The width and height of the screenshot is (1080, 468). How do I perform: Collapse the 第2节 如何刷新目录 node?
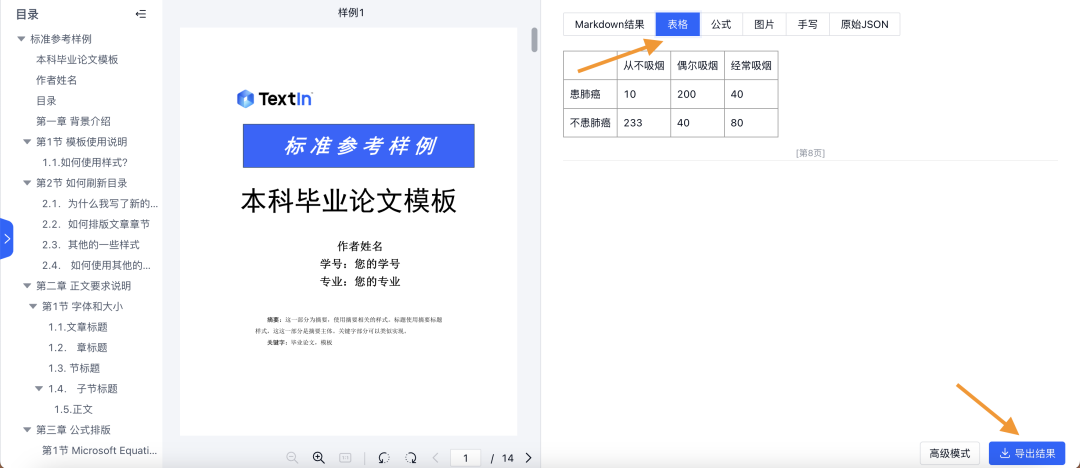[28, 183]
